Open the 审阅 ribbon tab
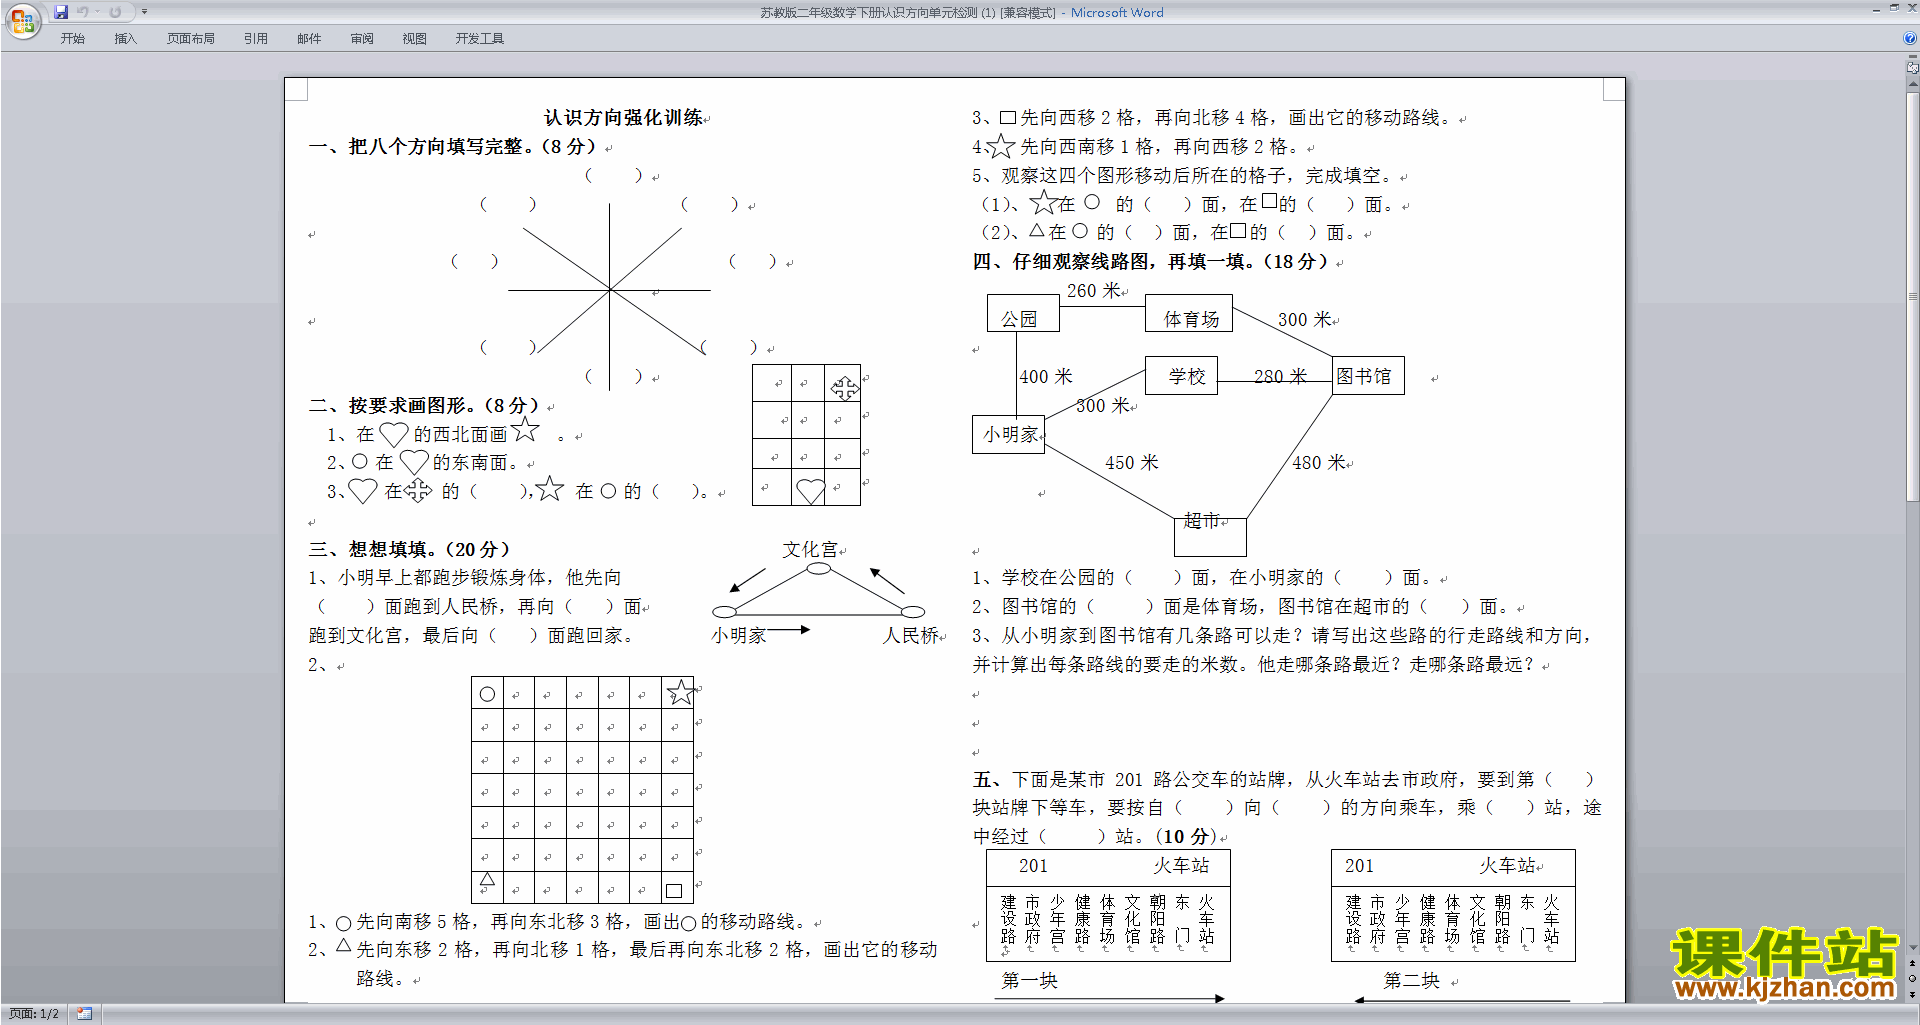 tap(362, 39)
